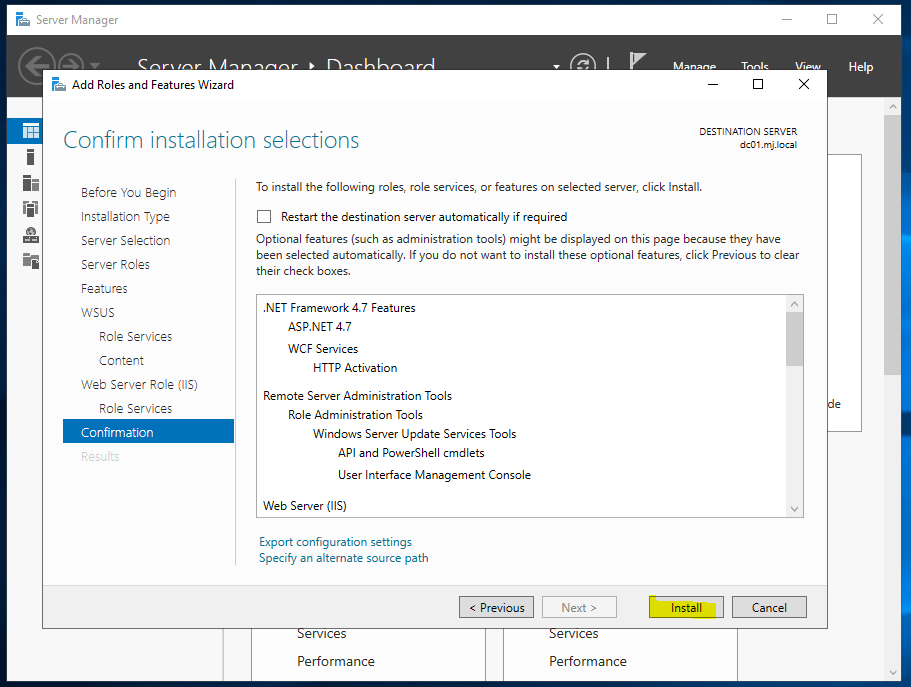This screenshot has height=687, width=911.
Task: Select Role Services under Web Server Role (IIS)
Action: pos(135,409)
